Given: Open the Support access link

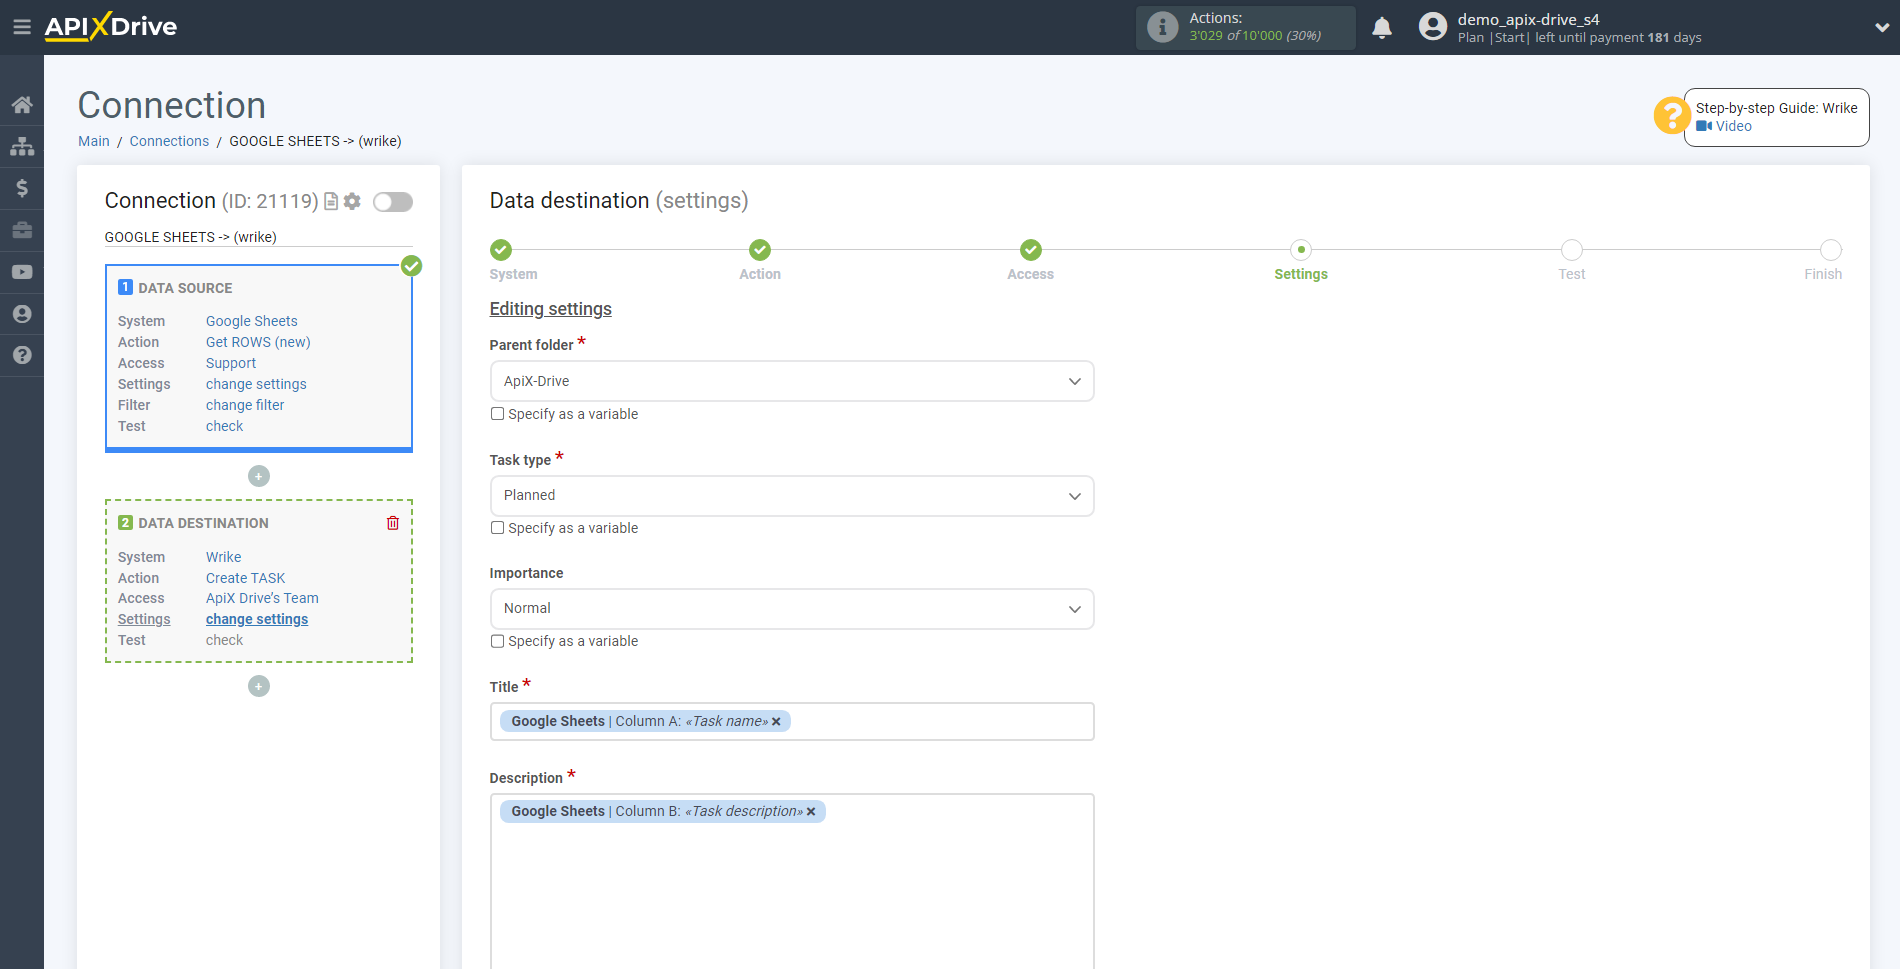Looking at the screenshot, I should (x=231, y=363).
